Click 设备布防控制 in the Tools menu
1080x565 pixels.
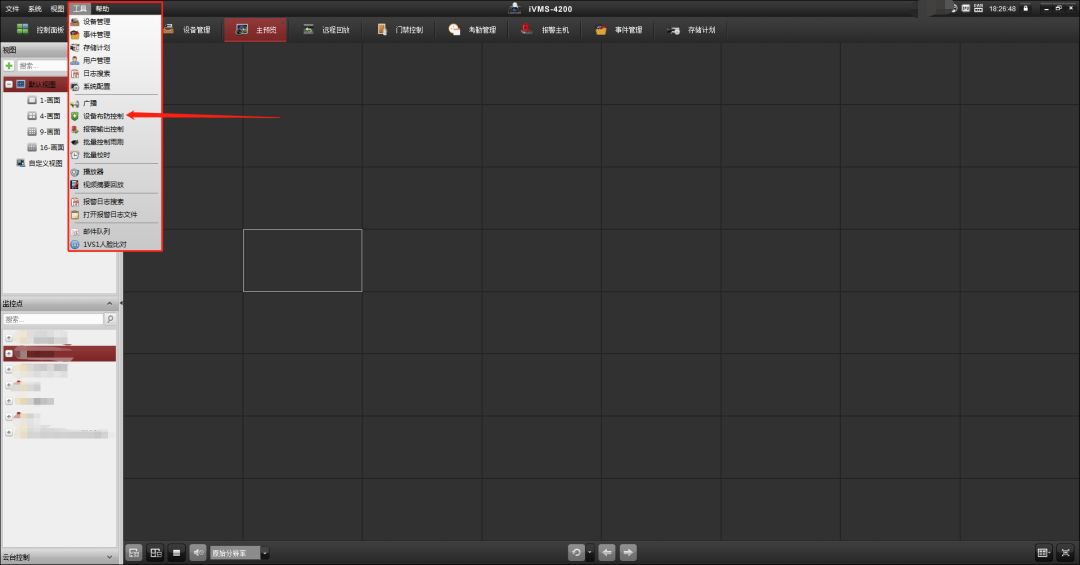click(x=103, y=116)
